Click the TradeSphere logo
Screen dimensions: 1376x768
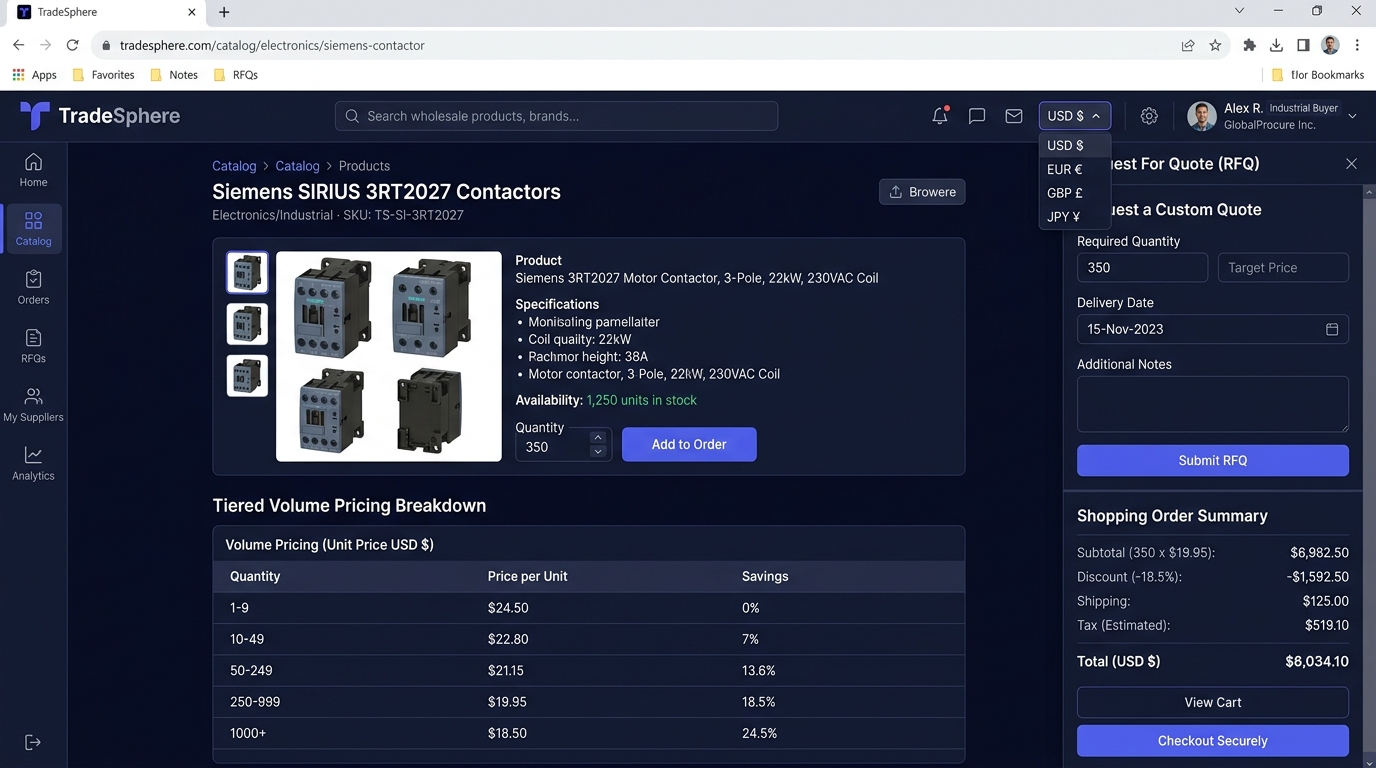click(100, 116)
